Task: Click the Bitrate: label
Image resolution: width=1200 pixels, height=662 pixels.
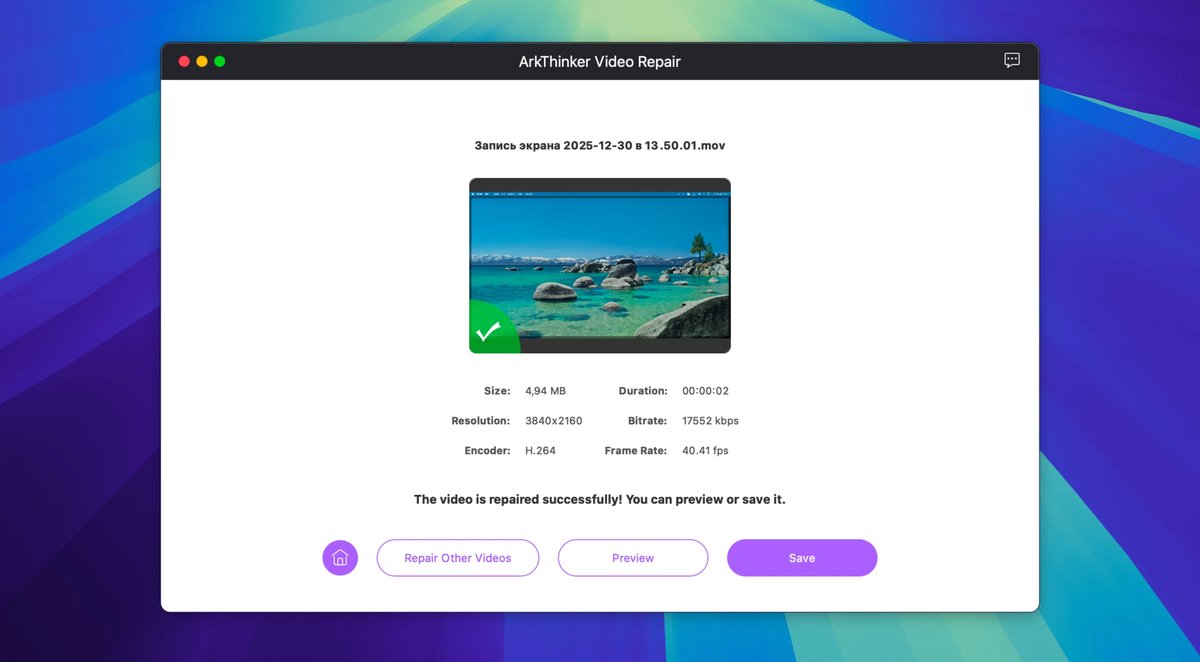Action: click(x=648, y=421)
